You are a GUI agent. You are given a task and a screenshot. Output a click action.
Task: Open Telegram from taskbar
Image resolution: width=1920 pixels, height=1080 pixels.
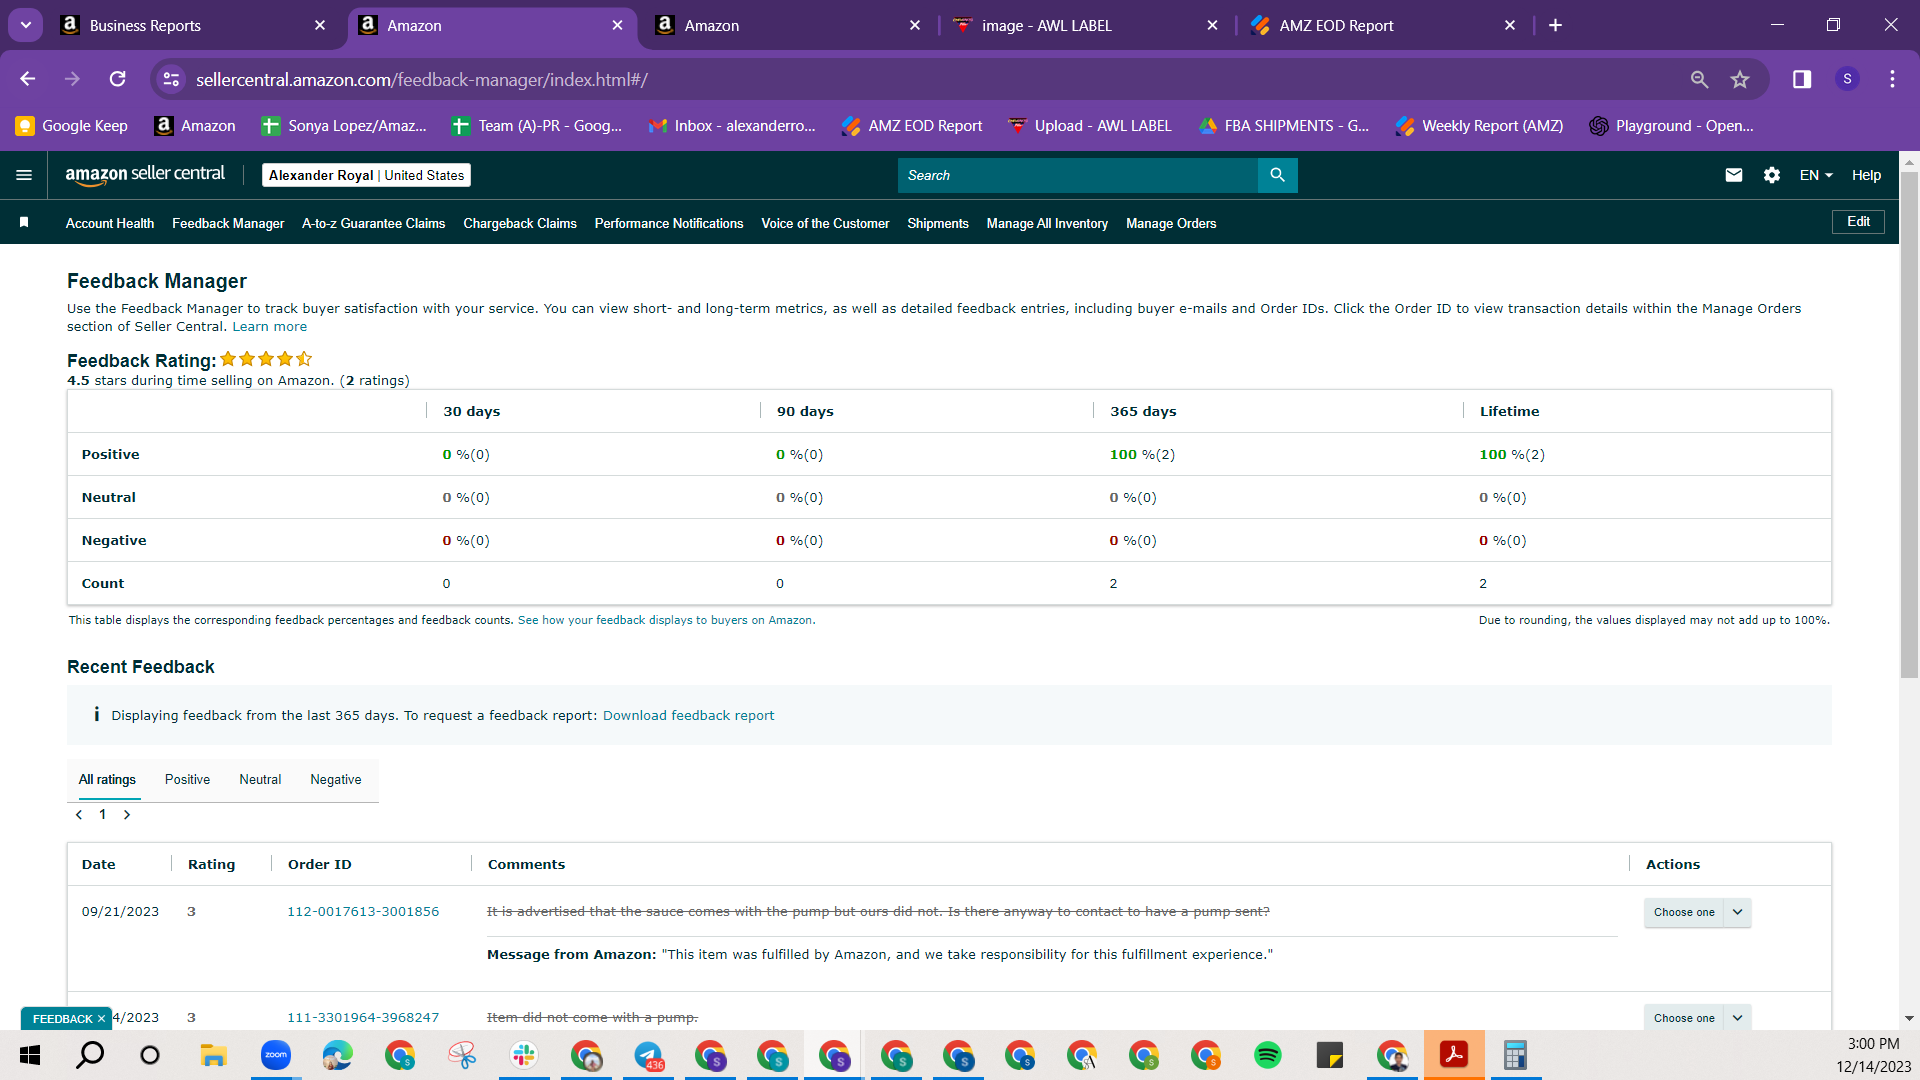click(x=648, y=1055)
